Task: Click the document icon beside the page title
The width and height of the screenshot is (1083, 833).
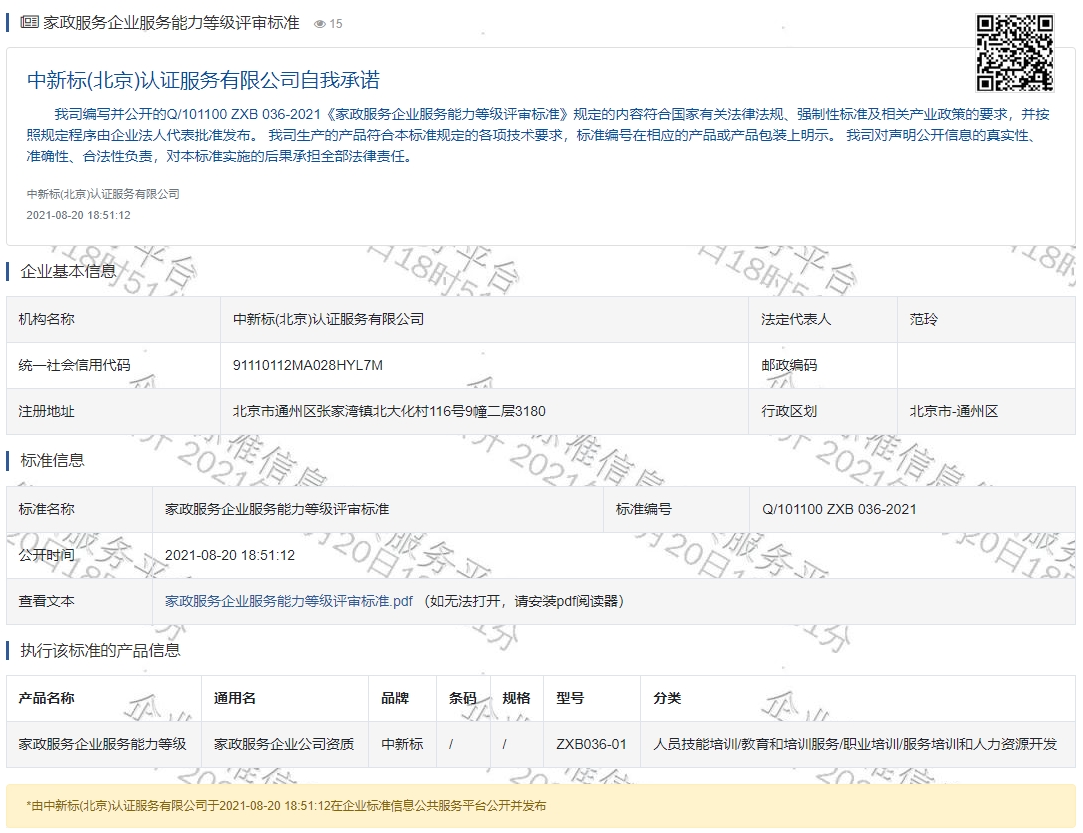Action: [29, 23]
